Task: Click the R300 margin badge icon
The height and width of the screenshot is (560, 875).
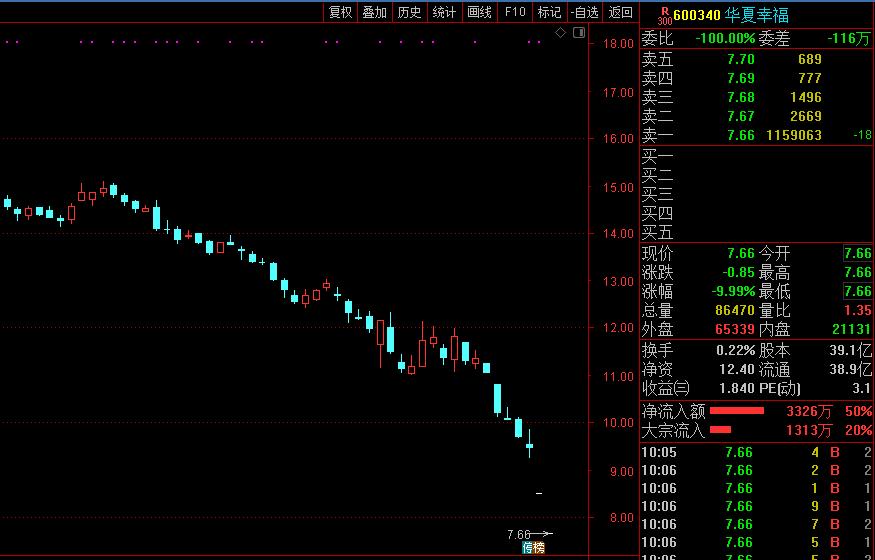Action: click(665, 16)
